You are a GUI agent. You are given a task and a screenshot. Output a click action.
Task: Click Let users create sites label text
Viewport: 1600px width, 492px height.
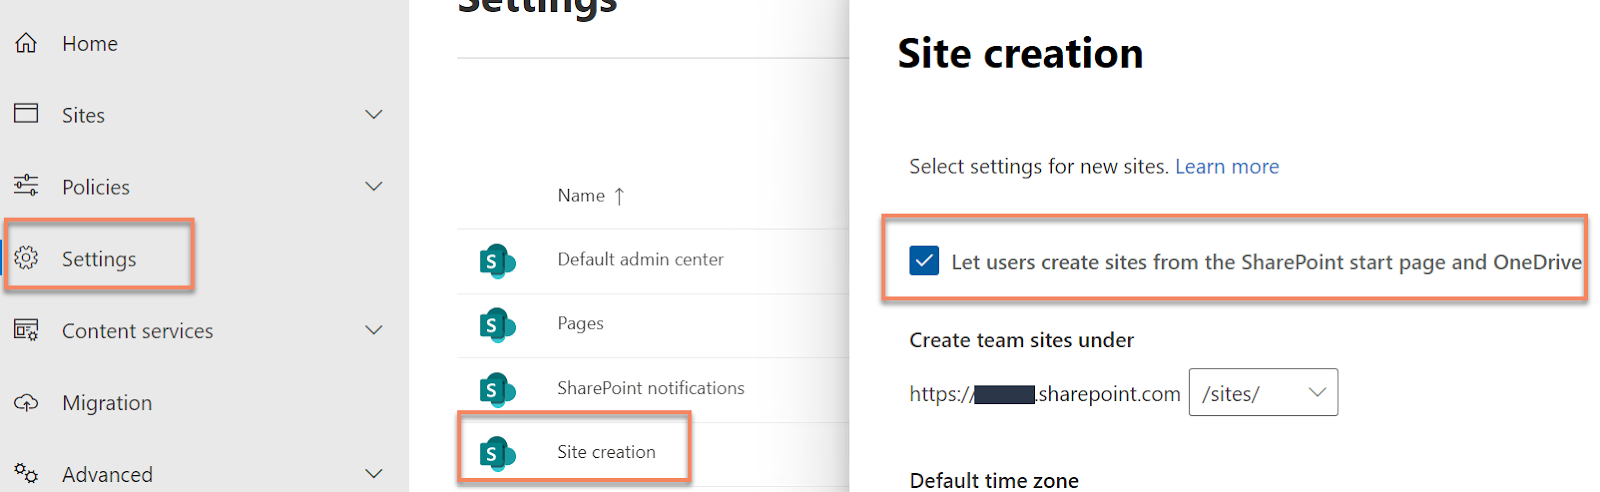click(x=1267, y=262)
